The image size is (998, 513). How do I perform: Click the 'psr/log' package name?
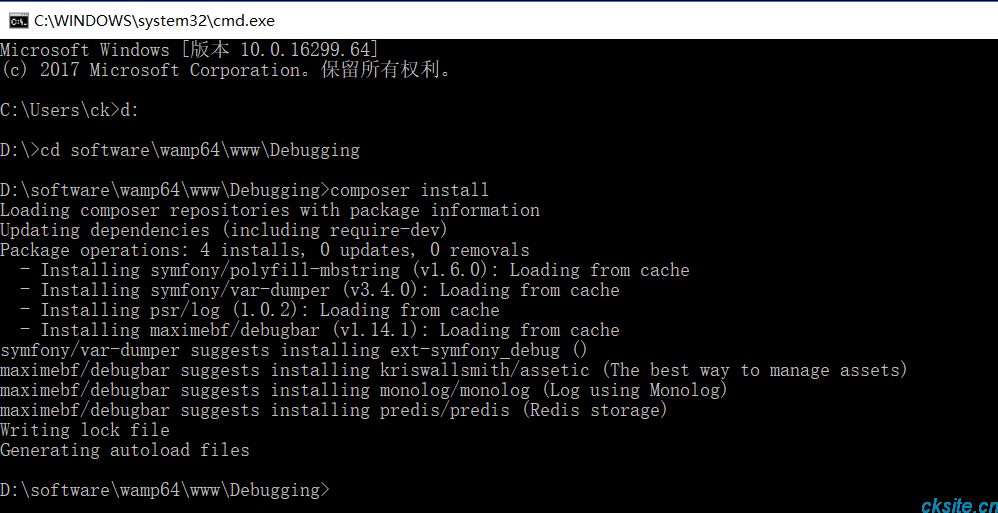tap(185, 310)
